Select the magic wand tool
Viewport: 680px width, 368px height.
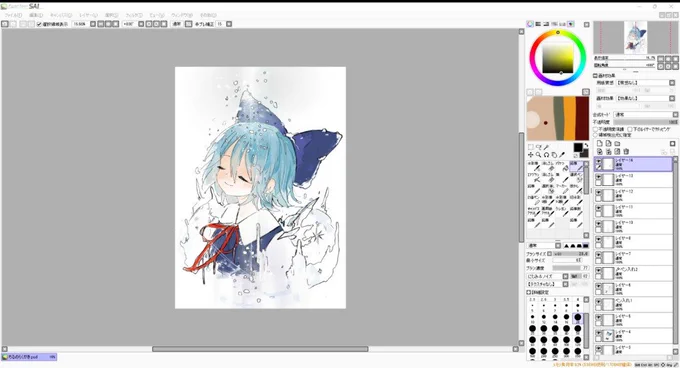coord(546,147)
